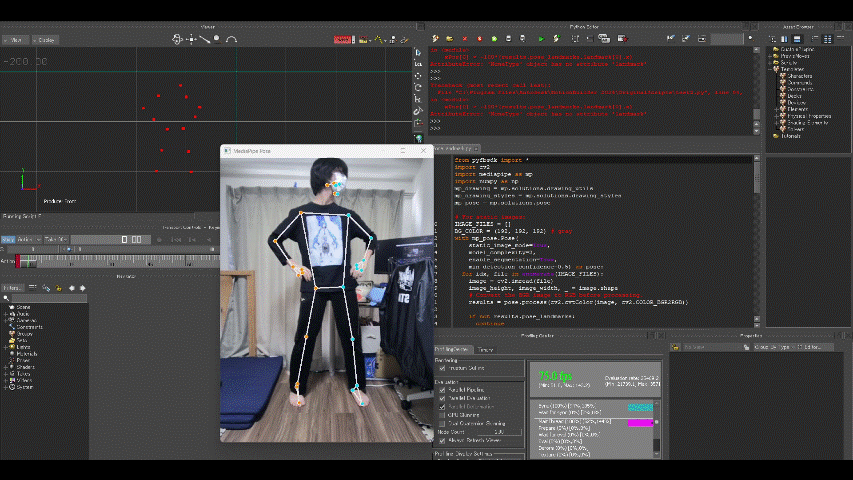Screen dimensions: 853x480
Task: Expand the System node in Navigator
Action: point(6,387)
